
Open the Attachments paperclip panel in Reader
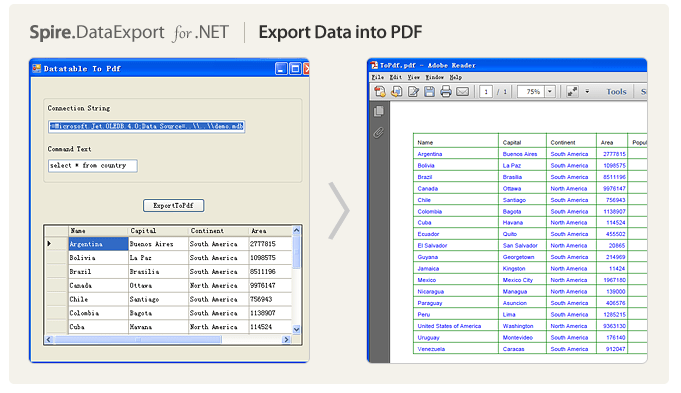[x=379, y=132]
